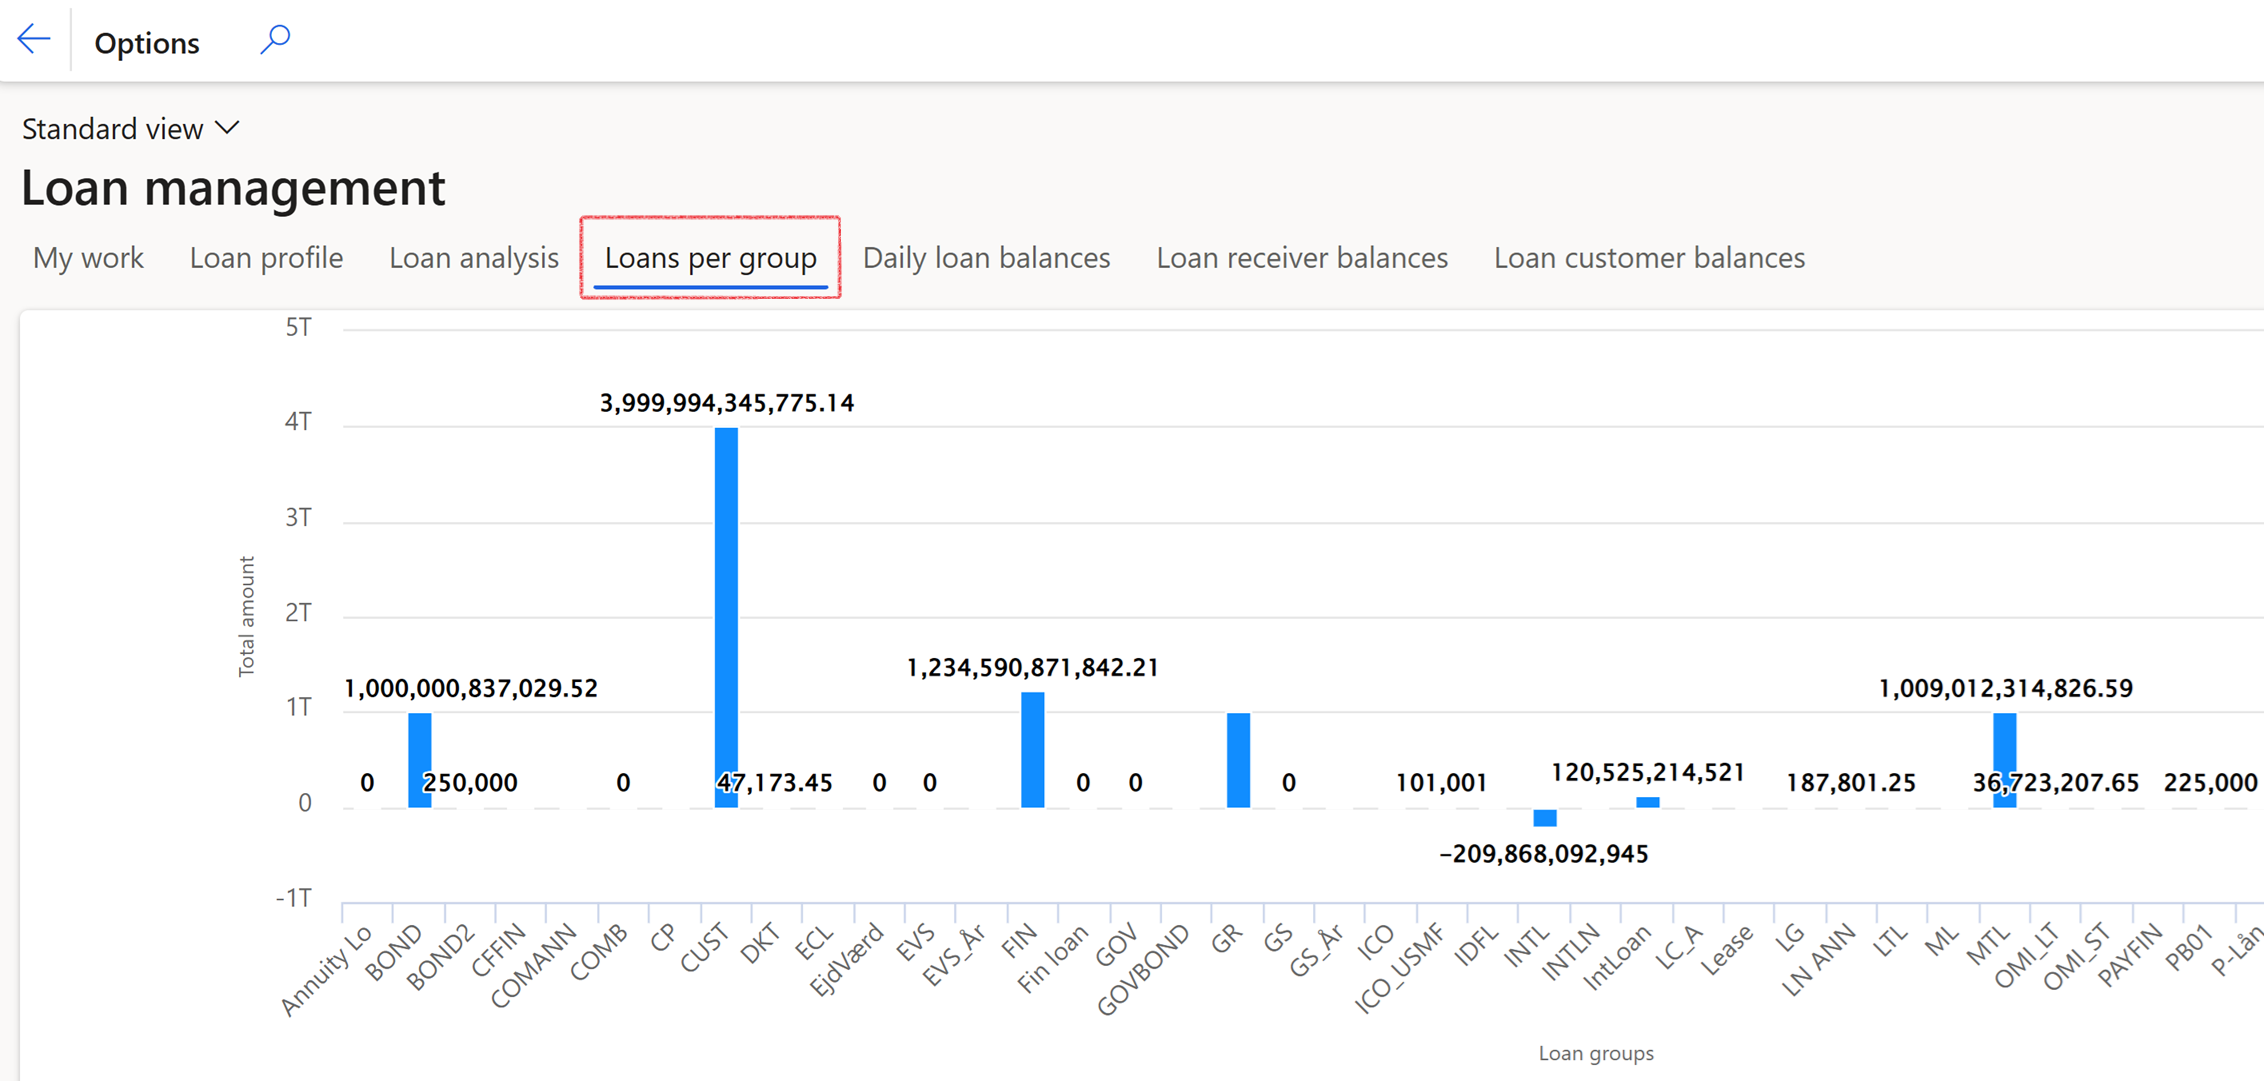The width and height of the screenshot is (2264, 1081).
Task: Click the highlighted Loans per group tab
Action: pyautogui.click(x=709, y=257)
